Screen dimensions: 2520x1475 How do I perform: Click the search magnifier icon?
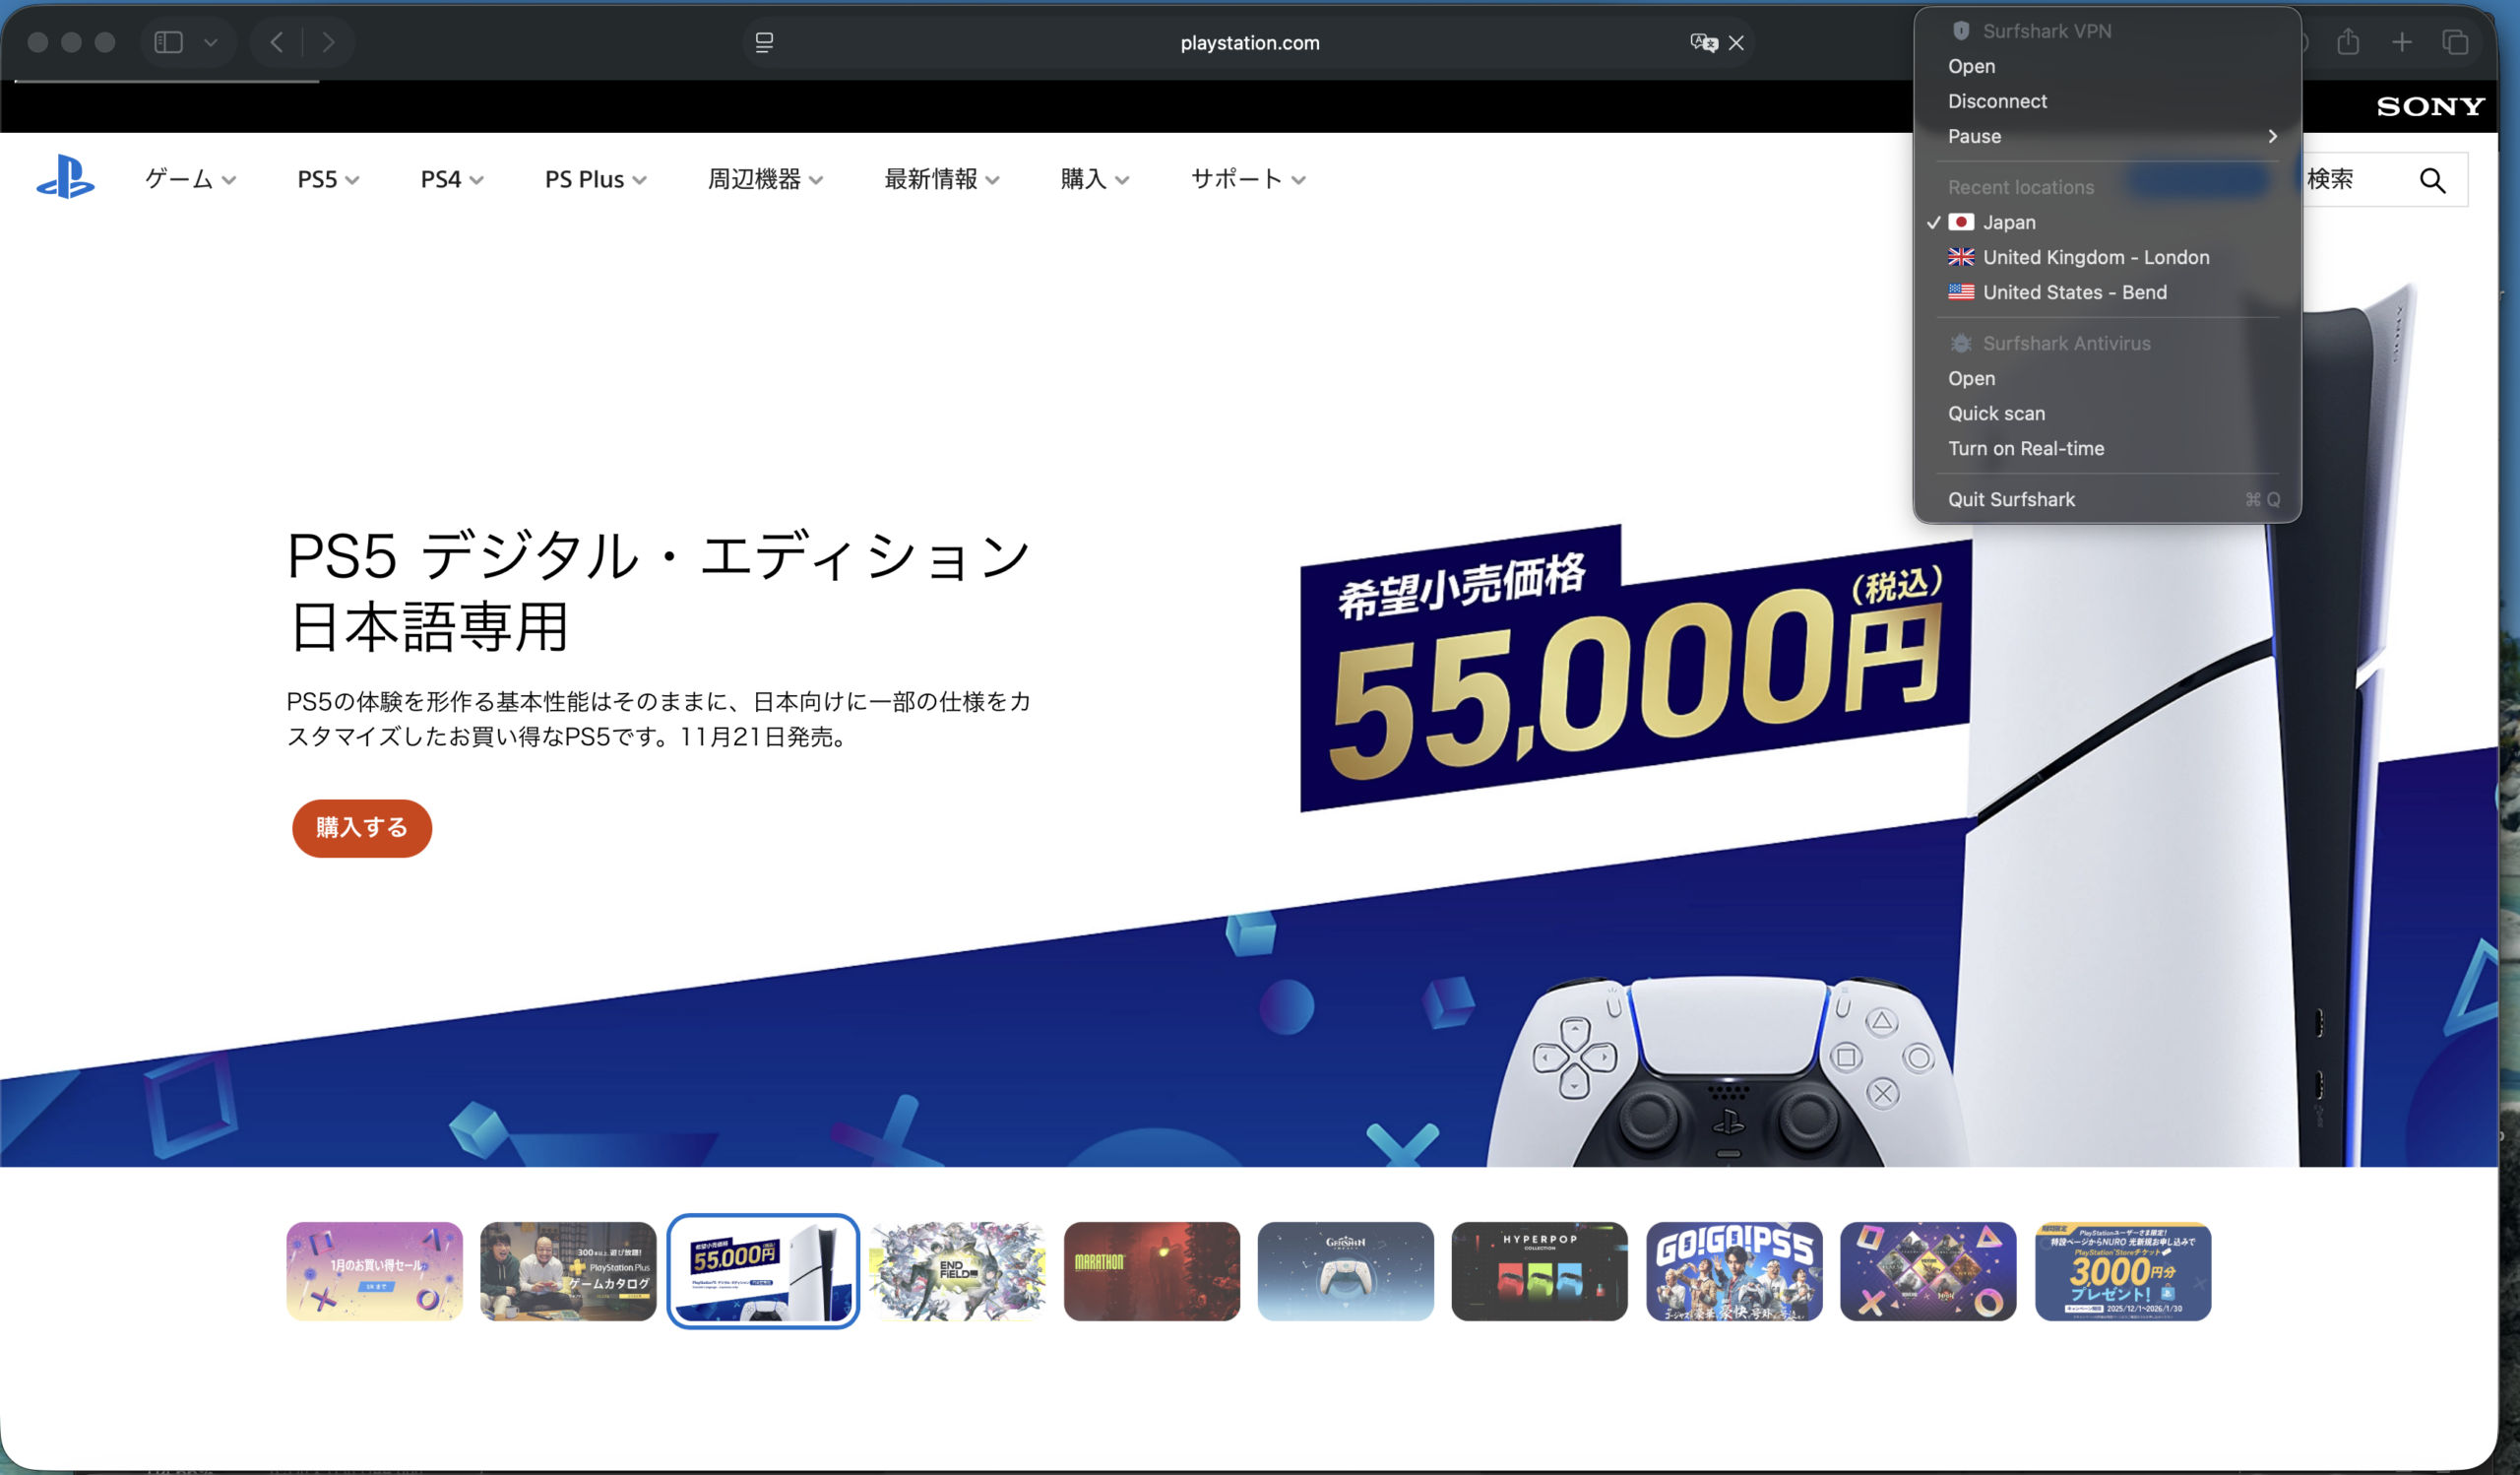point(2432,180)
